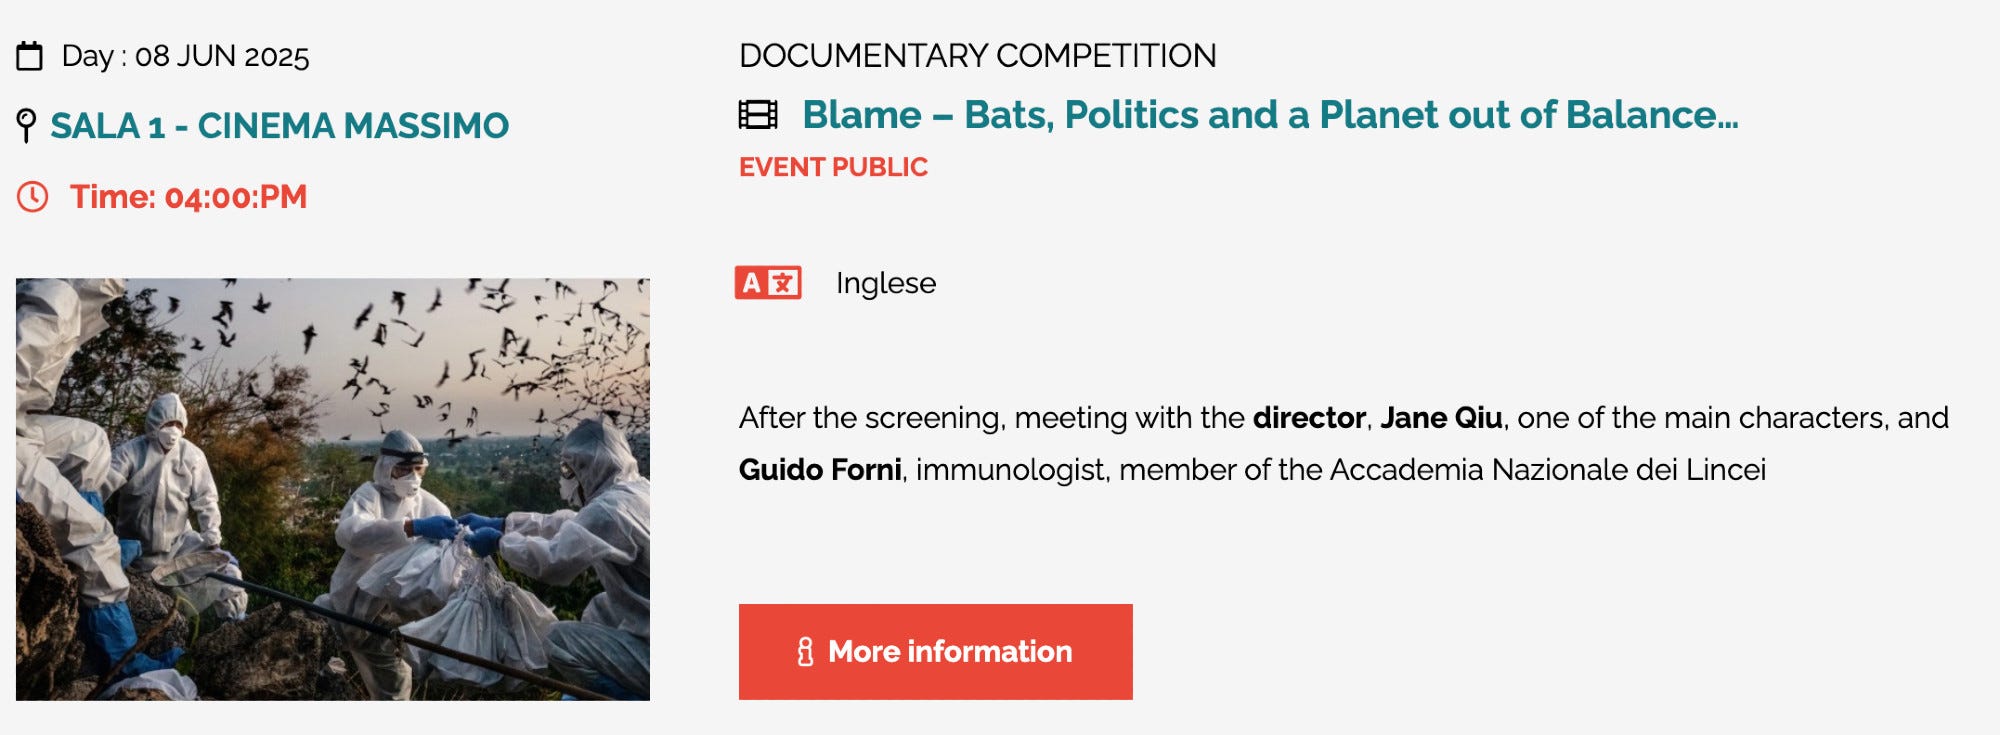Open the SALA 1 - CINEMA MASSIMO venue link
This screenshot has height=735, width=2000.
pyautogui.click(x=280, y=126)
